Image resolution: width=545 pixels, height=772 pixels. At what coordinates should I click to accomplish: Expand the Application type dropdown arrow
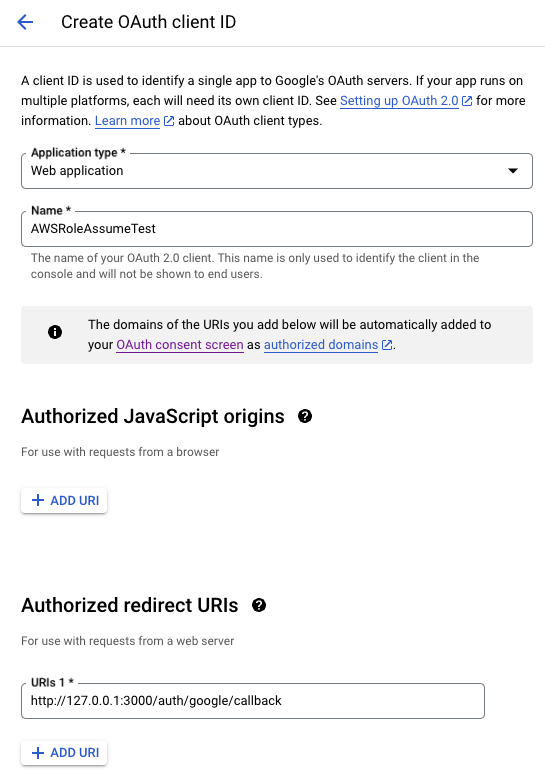point(513,171)
